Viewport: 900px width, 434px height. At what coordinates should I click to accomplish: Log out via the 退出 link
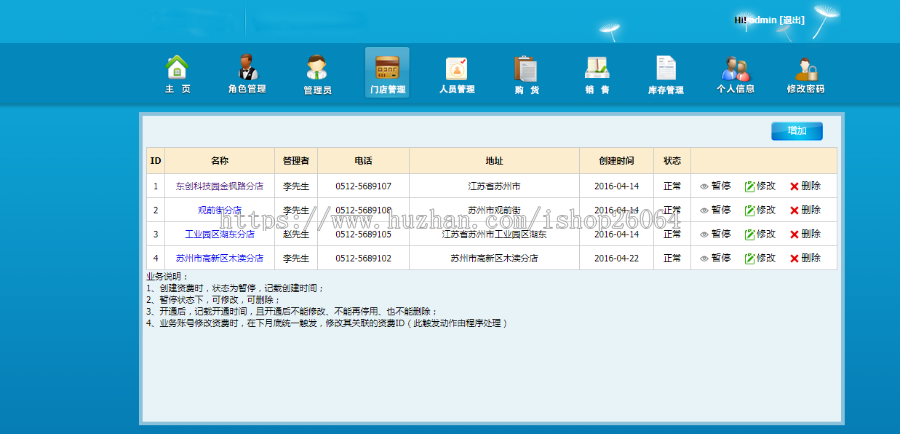pyautogui.click(x=792, y=20)
